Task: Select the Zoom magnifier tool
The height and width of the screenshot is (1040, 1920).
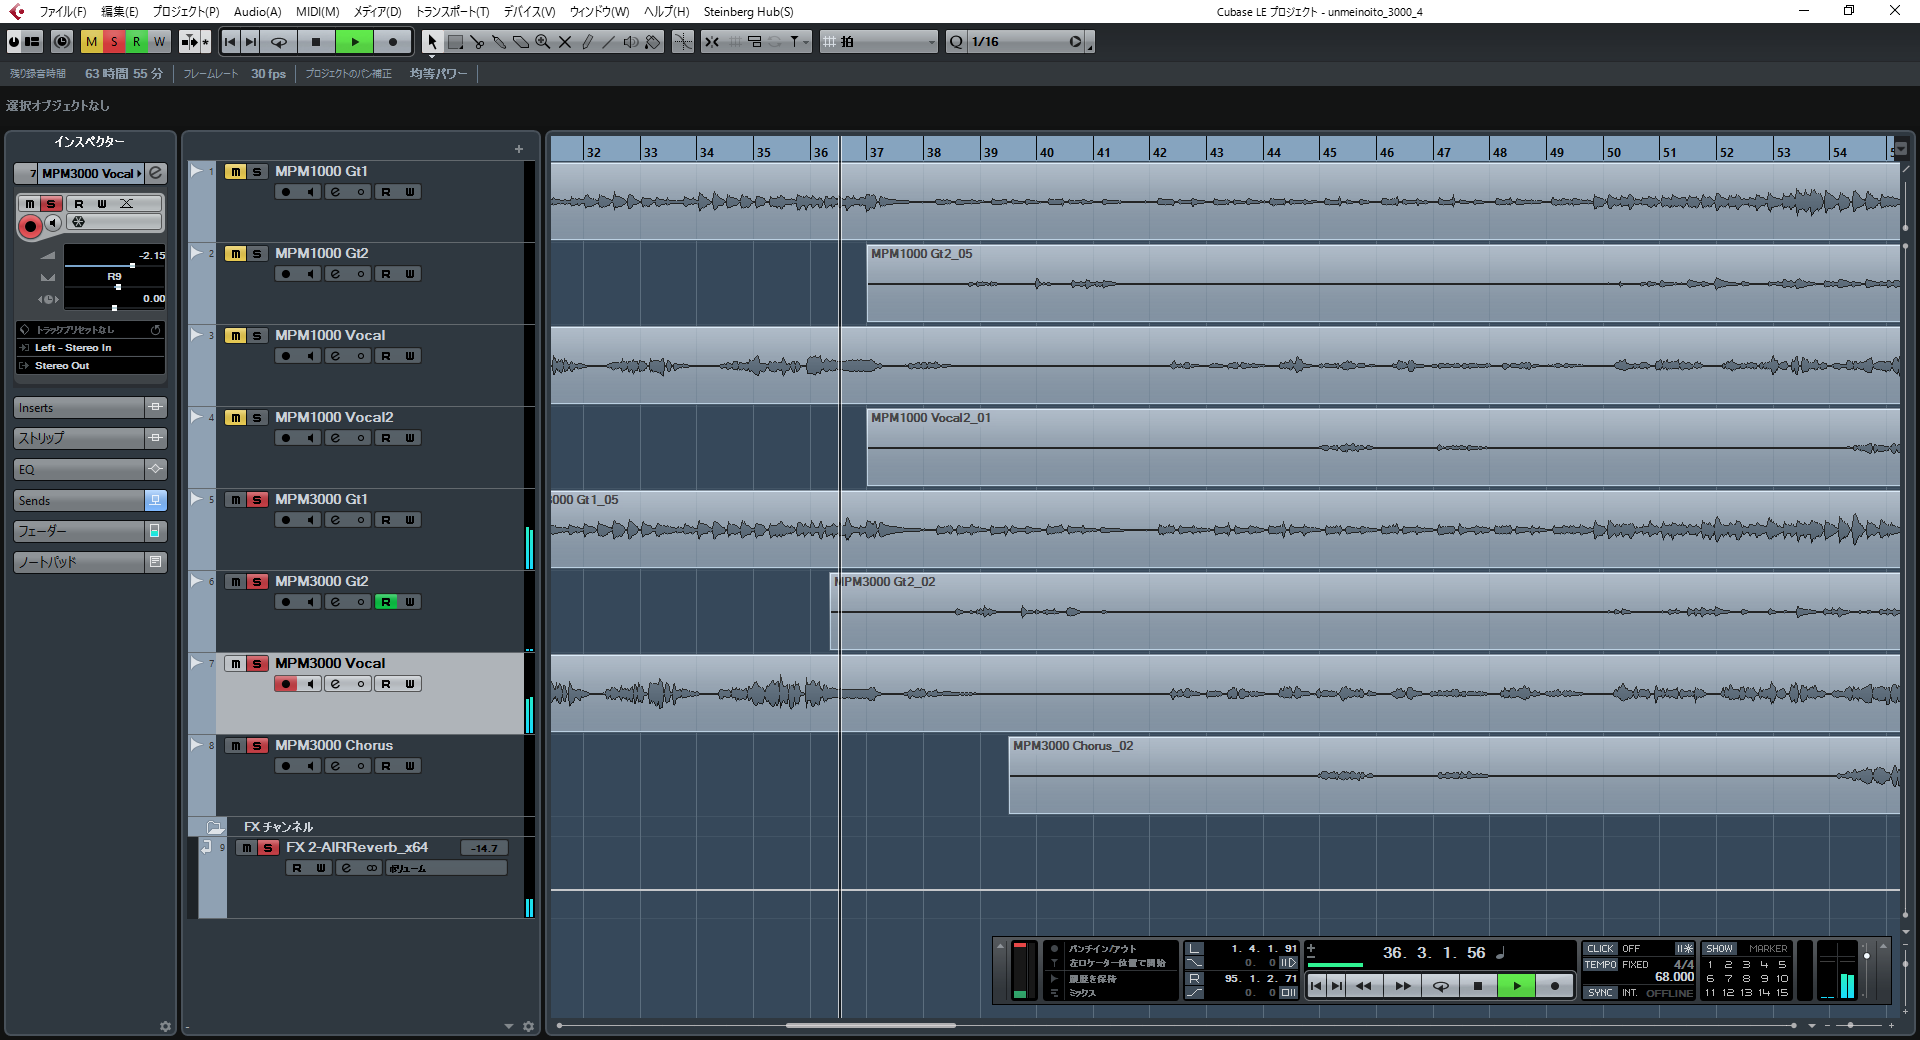Action: (543, 42)
